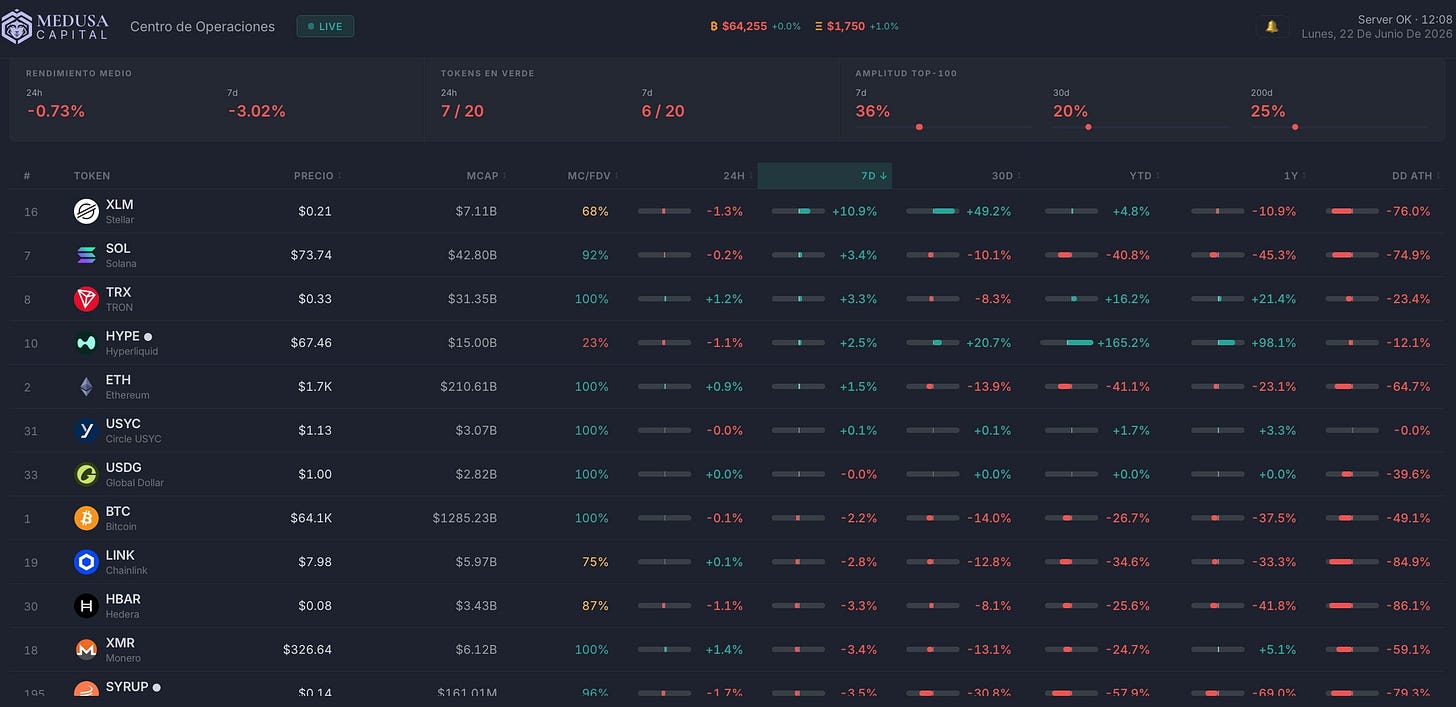This screenshot has width=1456, height=707.
Task: Click the 6 / 20 tokens in green
Action: click(663, 111)
